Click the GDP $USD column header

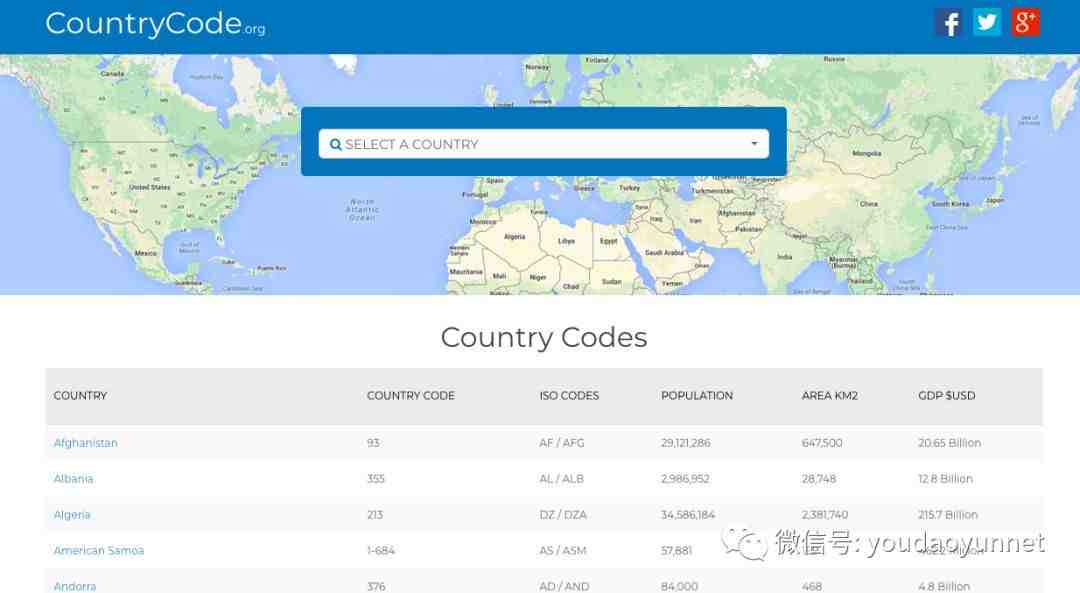(946, 396)
